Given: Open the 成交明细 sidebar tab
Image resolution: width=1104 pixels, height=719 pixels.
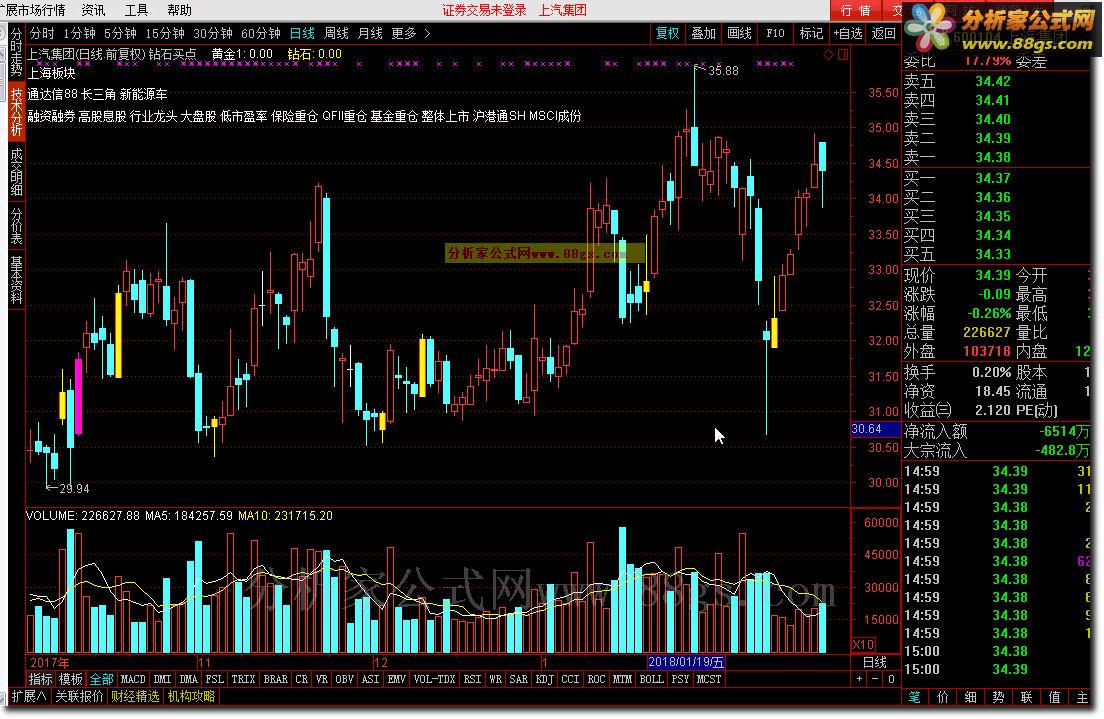Looking at the screenshot, I should pos(17,171).
